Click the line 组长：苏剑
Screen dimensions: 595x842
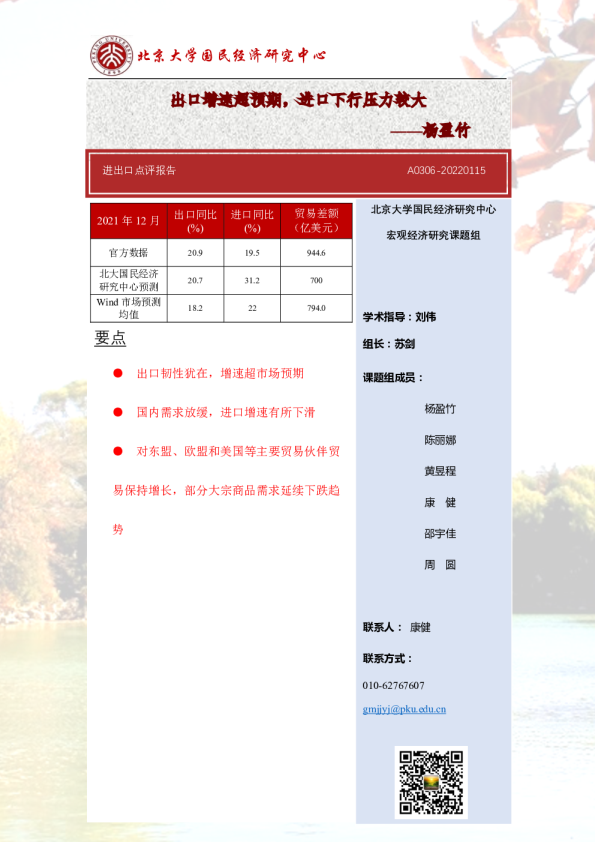389,344
